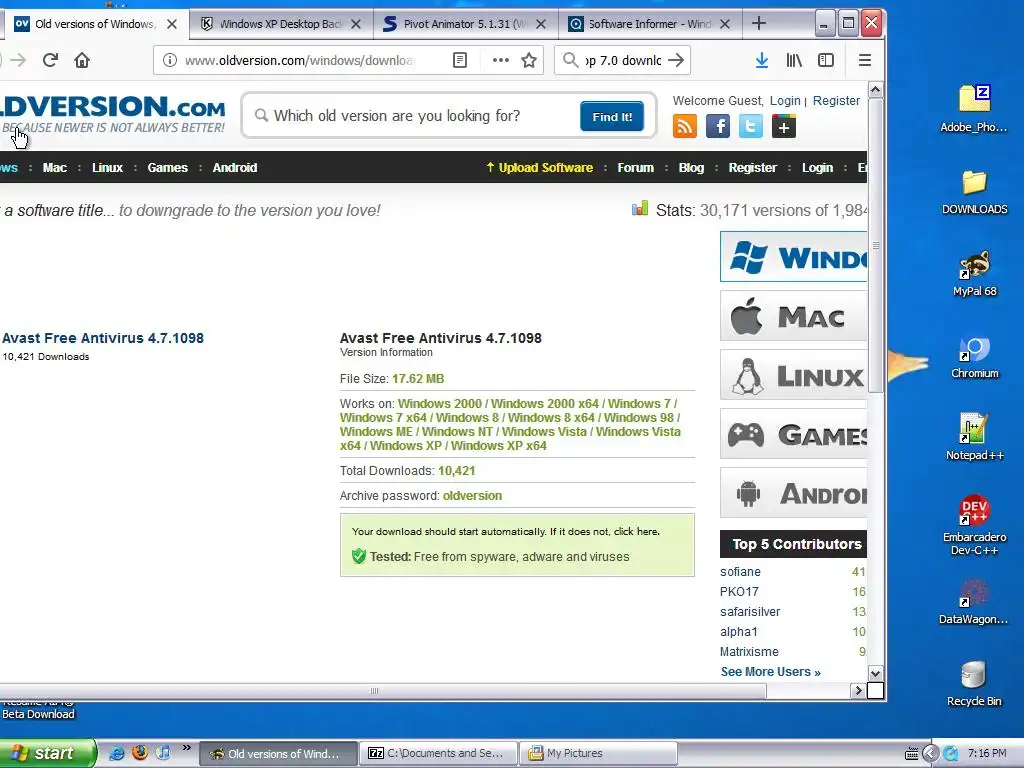Switch to the Old versions of Windows tab
The height and width of the screenshot is (768, 1024).
[x=95, y=24]
